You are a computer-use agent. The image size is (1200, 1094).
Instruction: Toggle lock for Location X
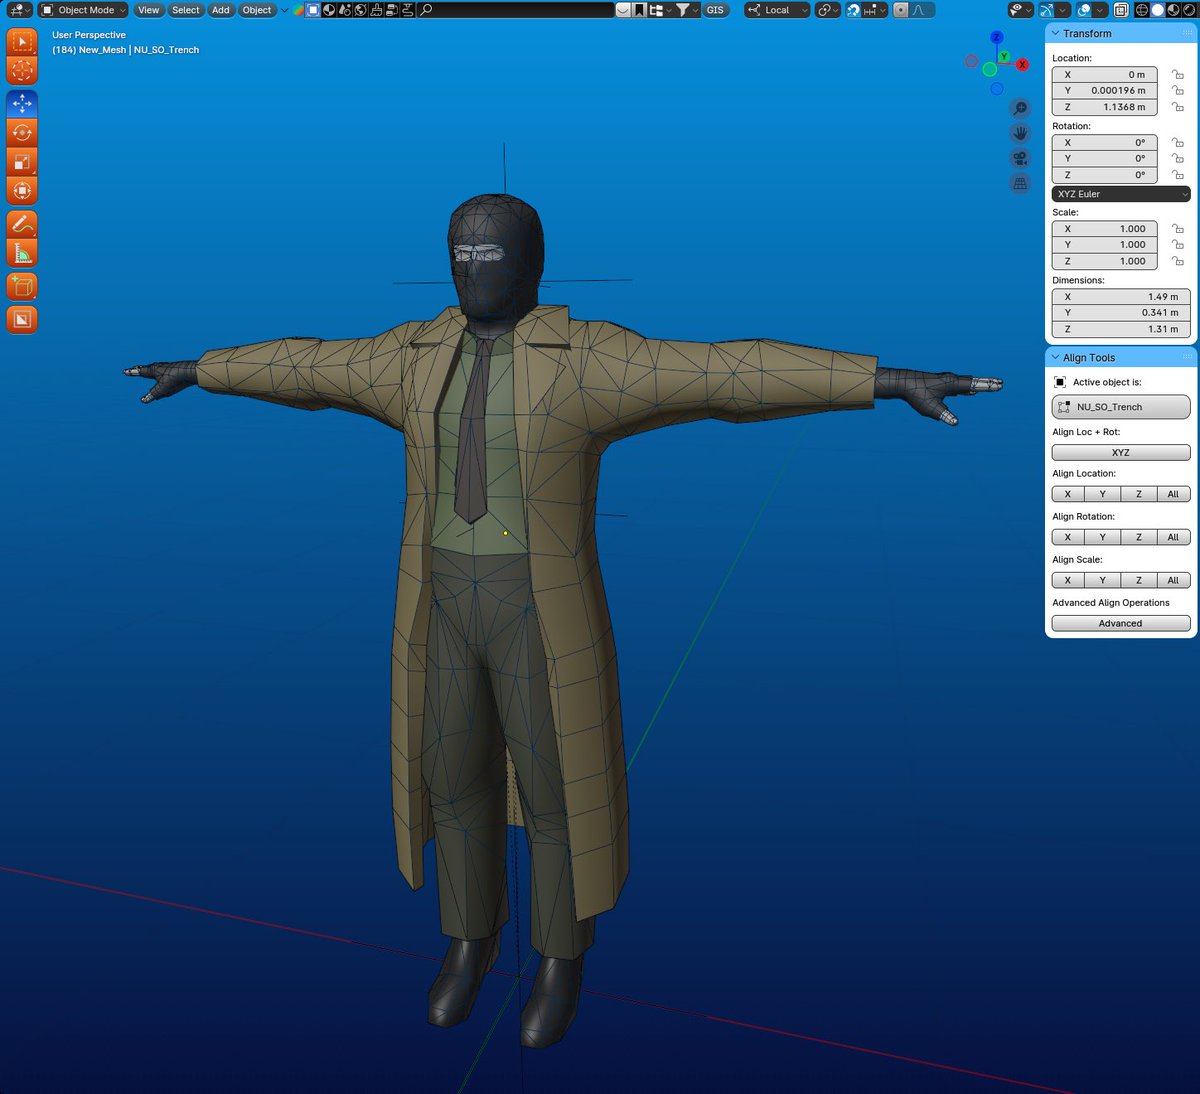point(1178,75)
